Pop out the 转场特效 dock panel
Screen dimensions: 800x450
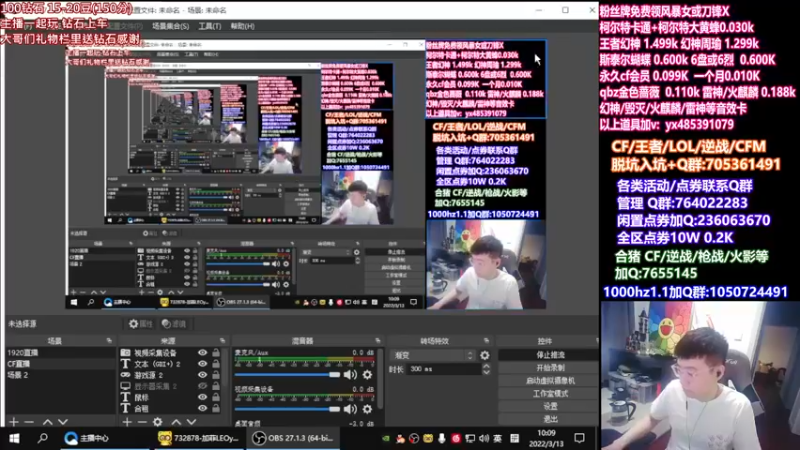pyautogui.click(x=486, y=340)
